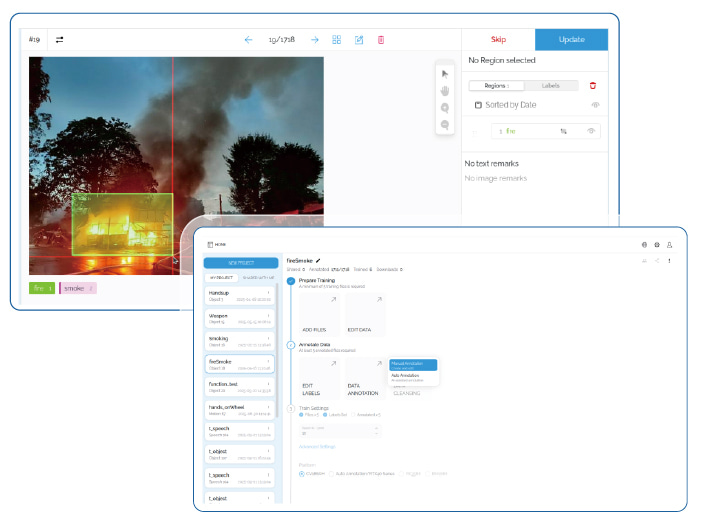Select the Cloudtrain platform radio button
This screenshot has width=701, height=528.
coord(302,473)
